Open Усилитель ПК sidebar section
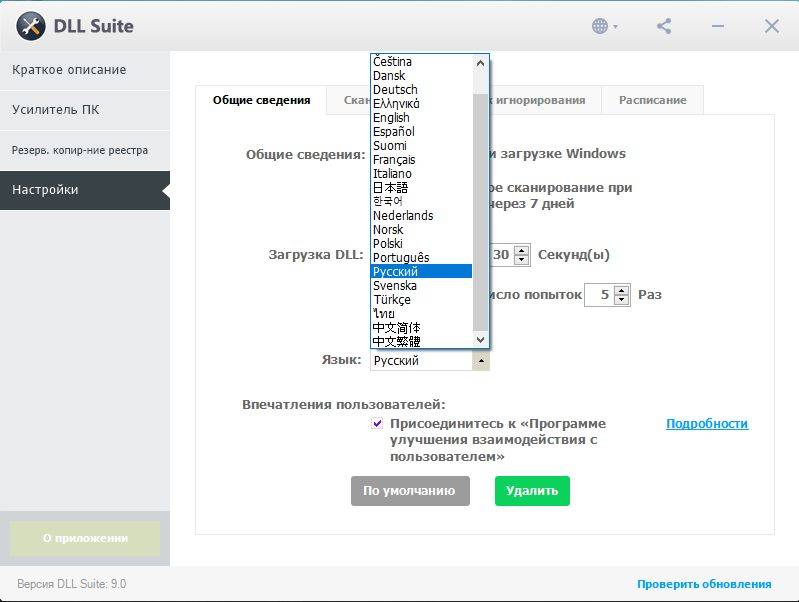The height and width of the screenshot is (602, 799). [85, 110]
